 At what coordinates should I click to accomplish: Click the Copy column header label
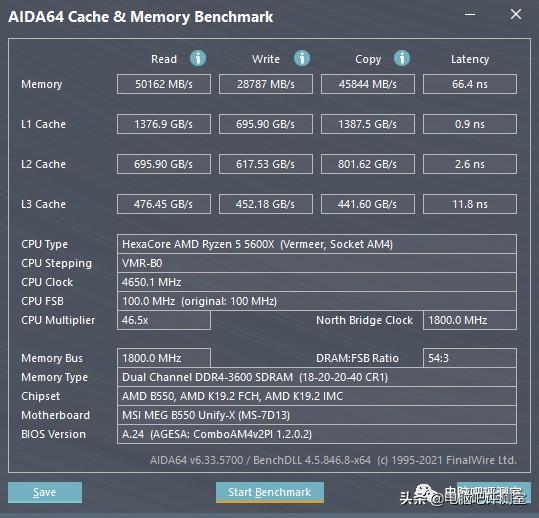(368, 59)
